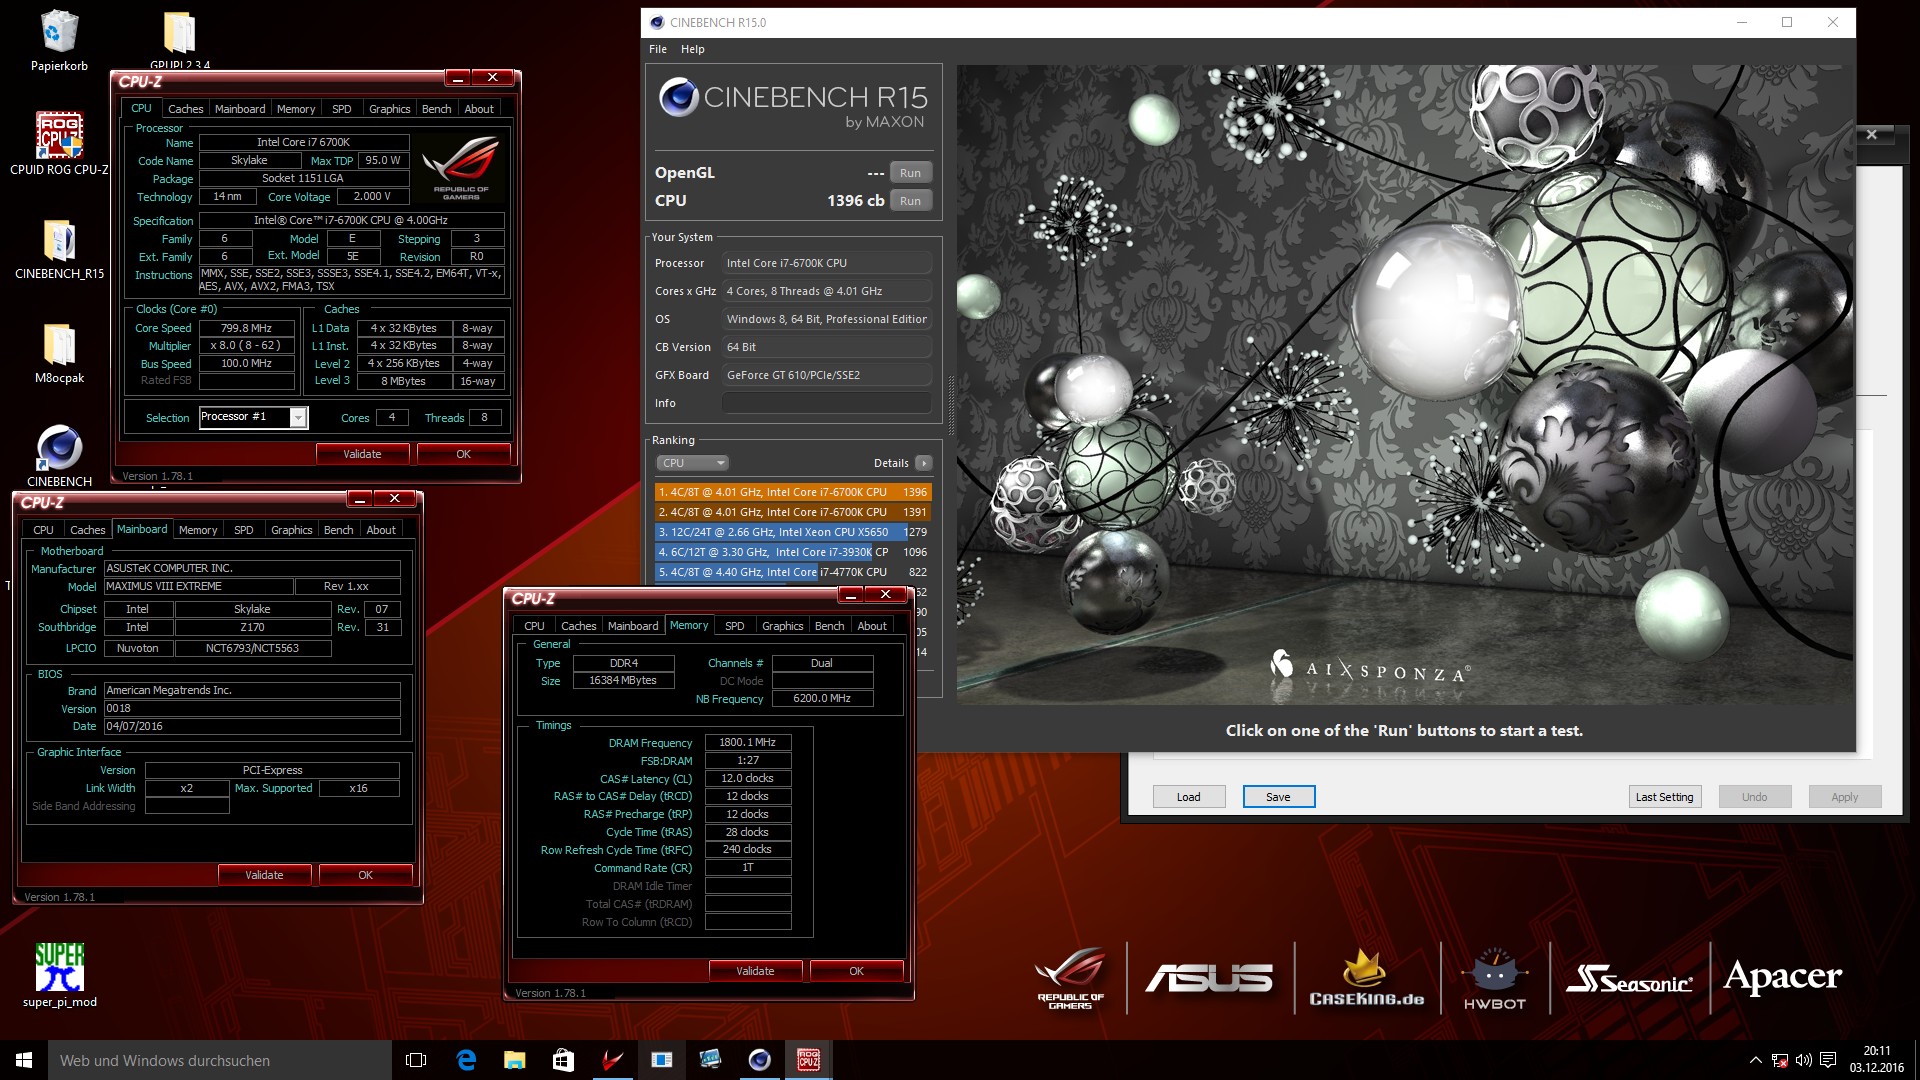Run the CPU benchmark test
Screen dimensions: 1920x1080
pos(910,201)
